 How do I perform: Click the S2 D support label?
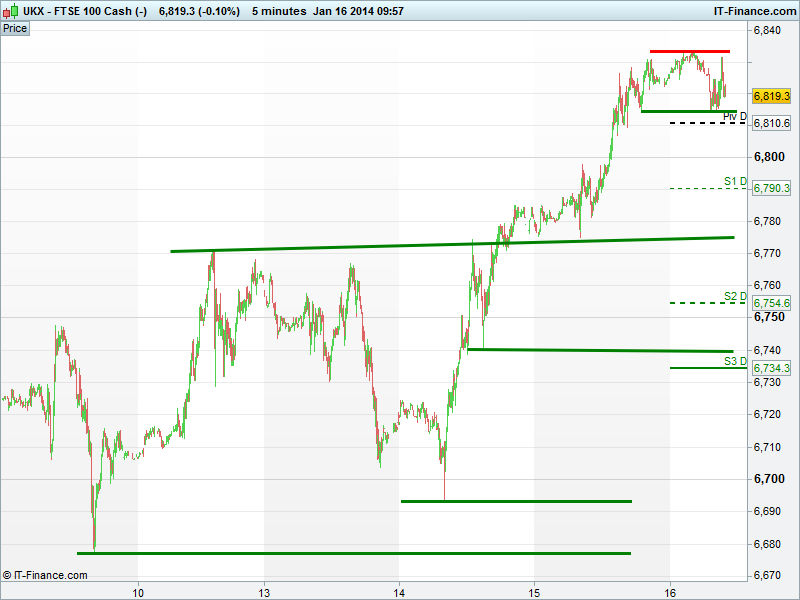coord(735,296)
